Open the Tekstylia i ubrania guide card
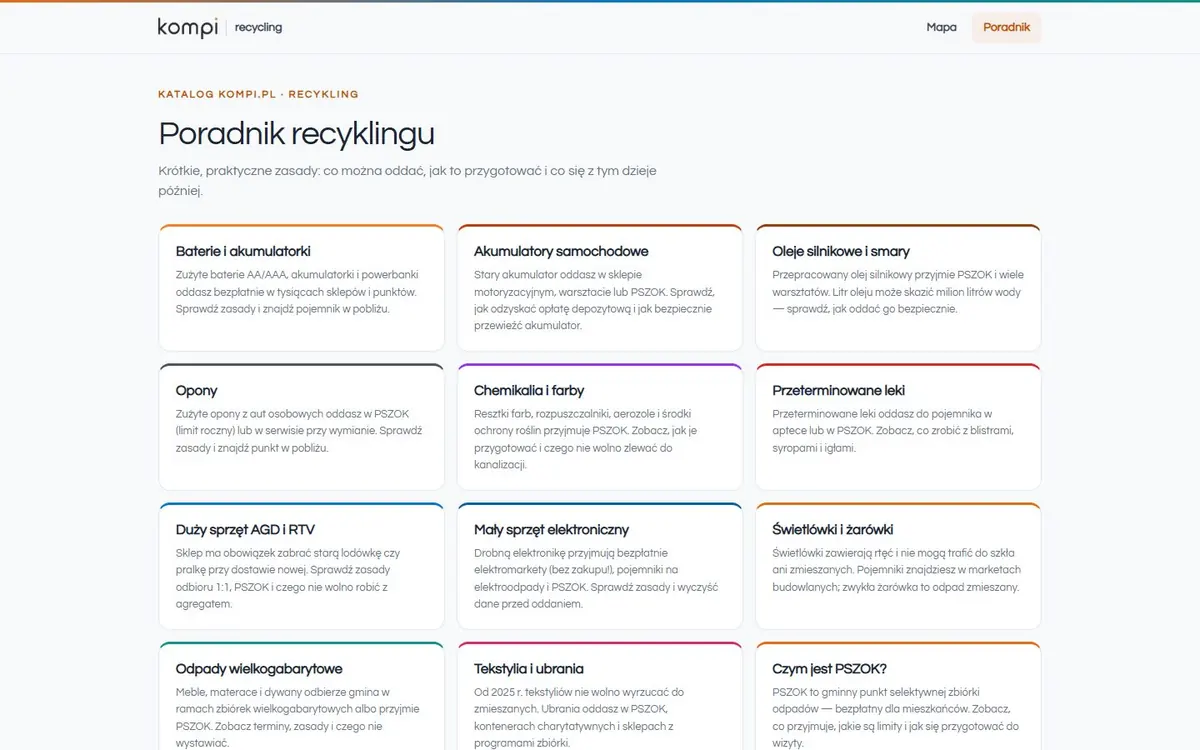This screenshot has width=1200, height=750. tap(600, 696)
